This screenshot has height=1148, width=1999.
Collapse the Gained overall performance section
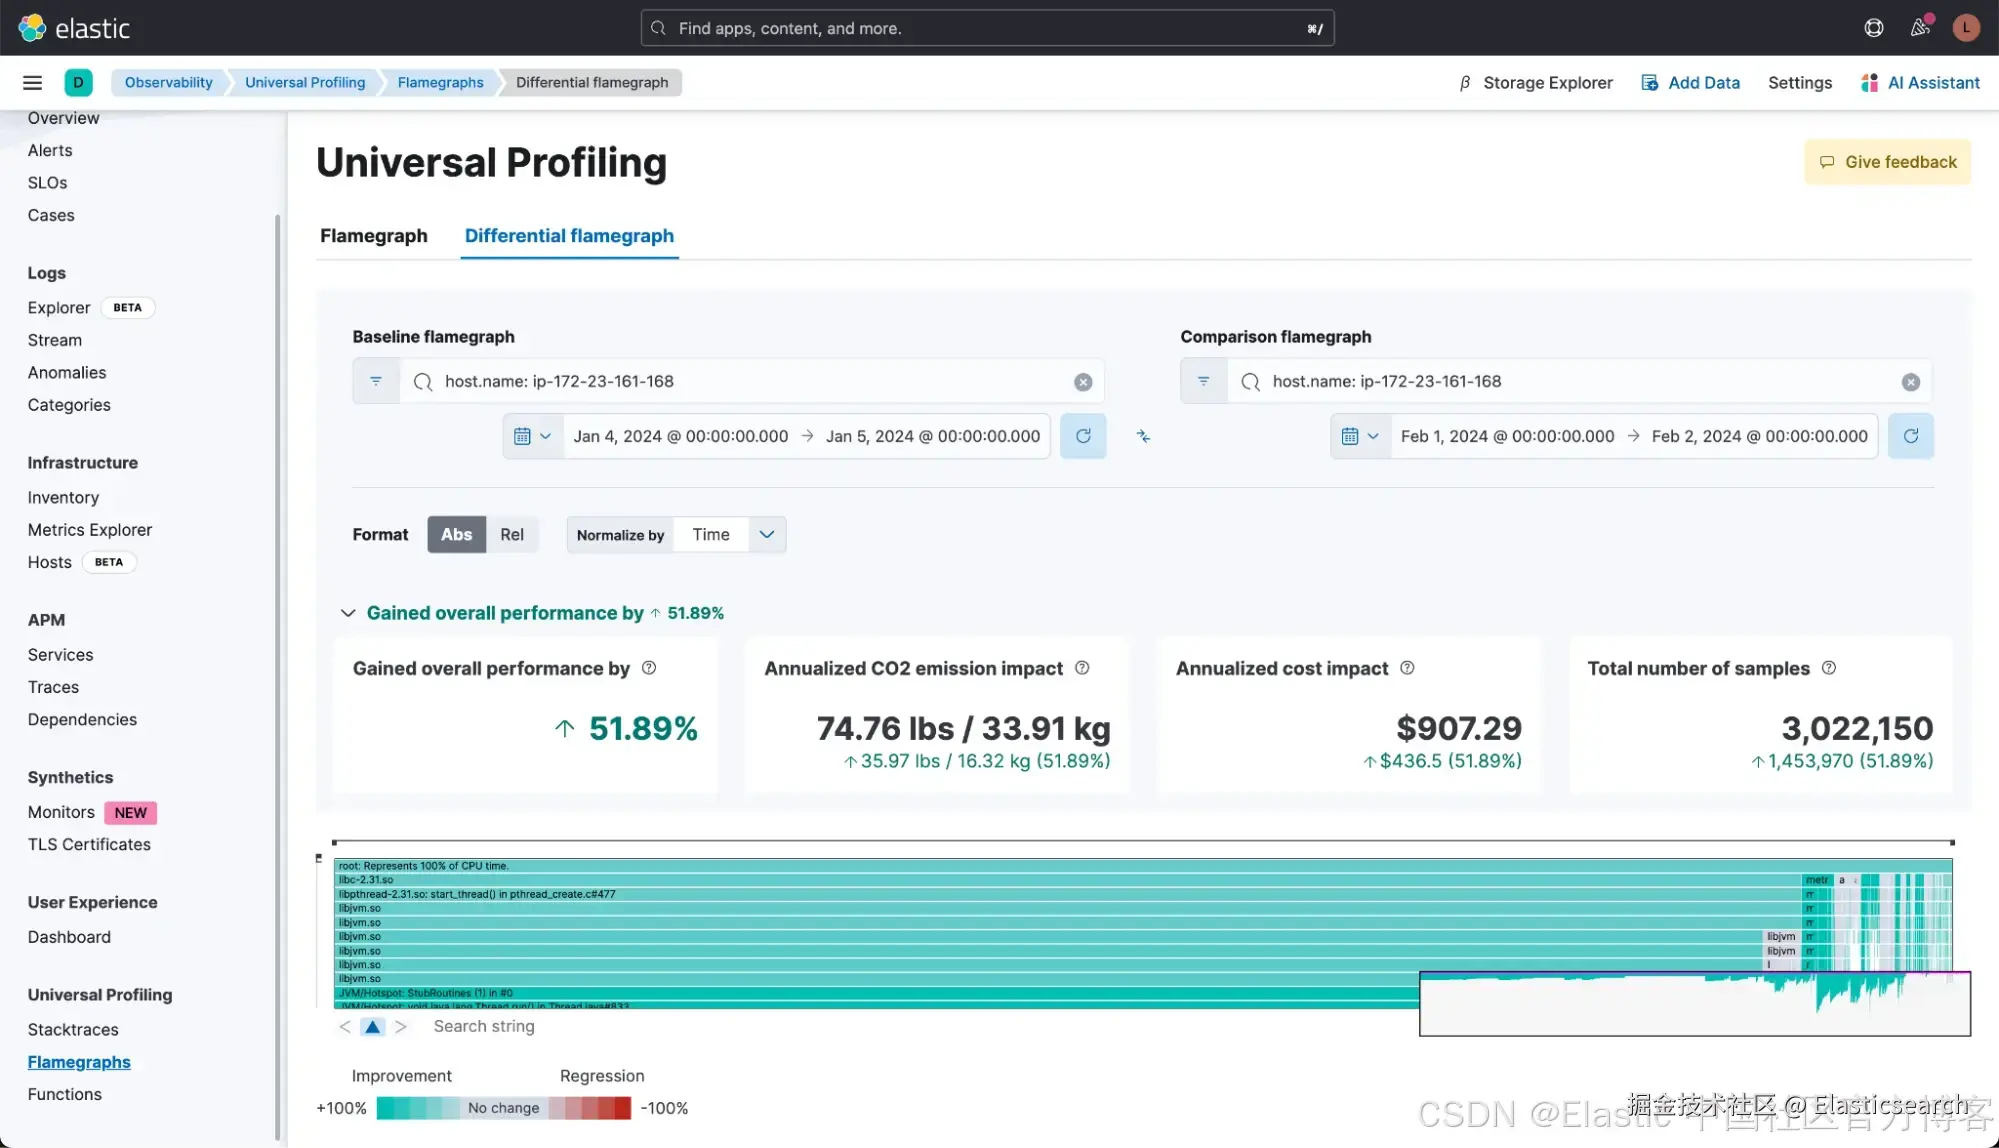click(x=347, y=613)
